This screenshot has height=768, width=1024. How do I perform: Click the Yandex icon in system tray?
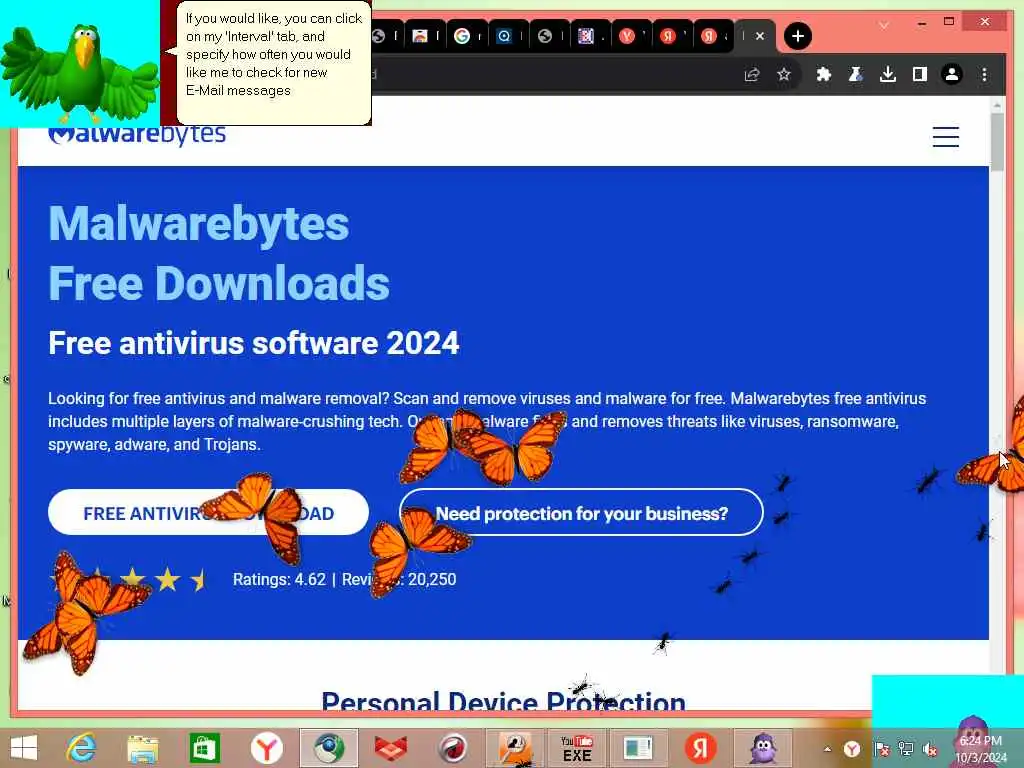[x=852, y=749]
